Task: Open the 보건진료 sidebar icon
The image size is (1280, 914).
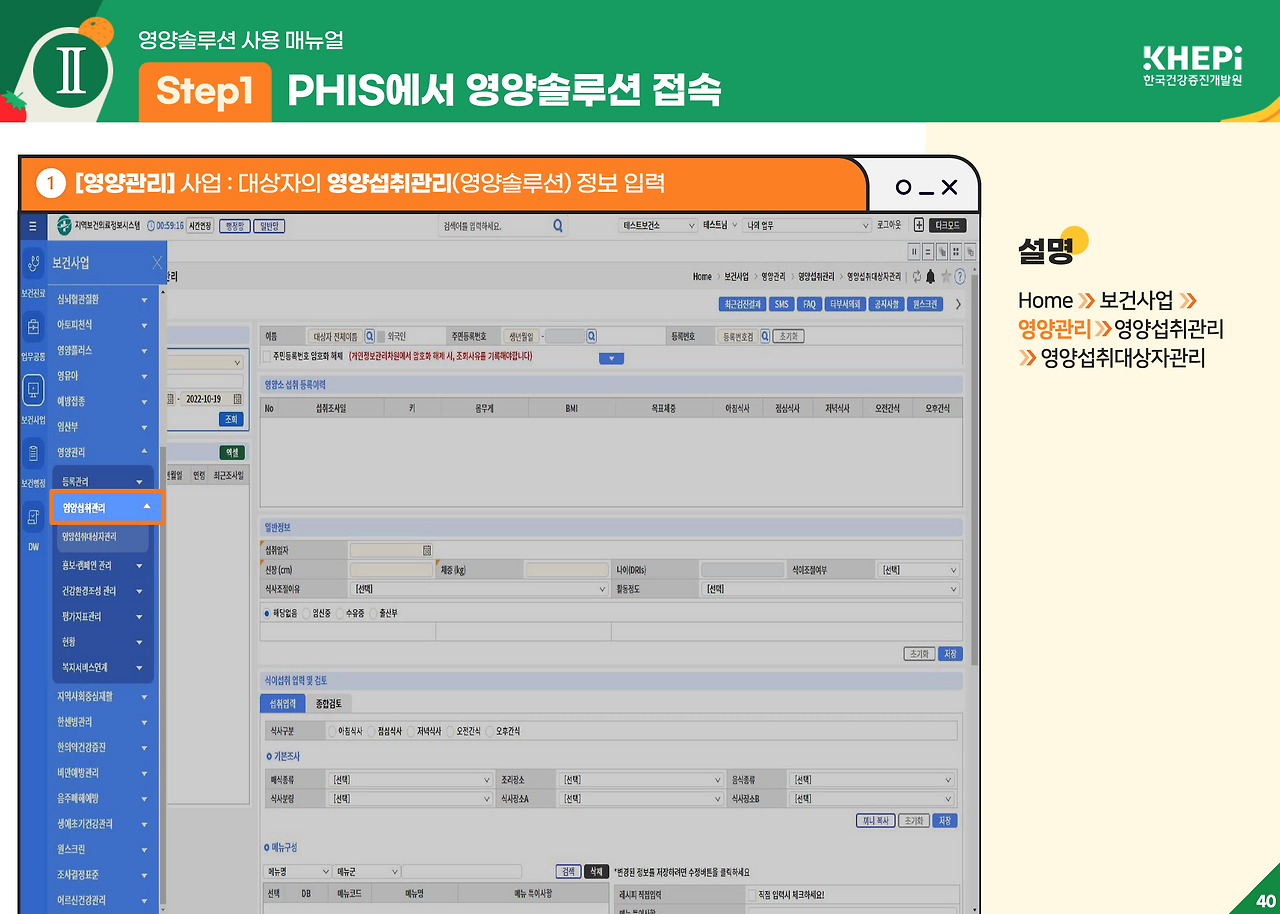Action: pyautogui.click(x=33, y=263)
